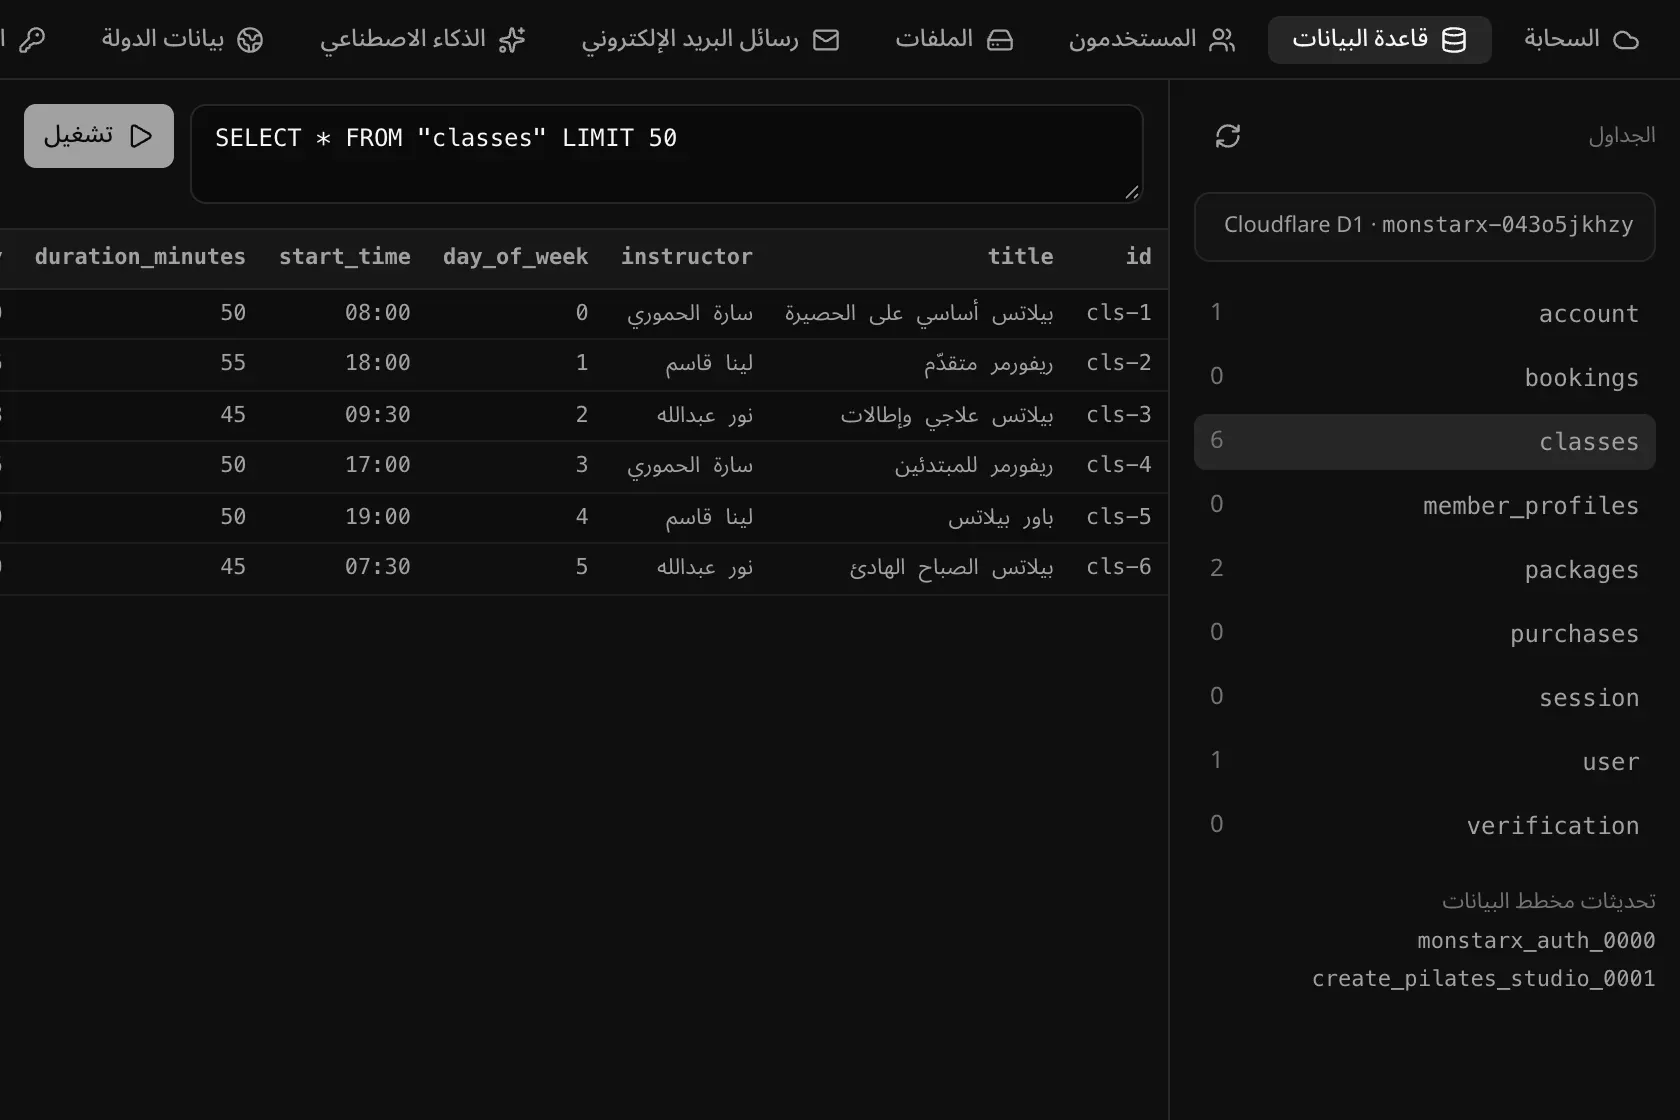Viewport: 1680px width, 1120px height.
Task: Open the session table
Action: click(1425, 698)
